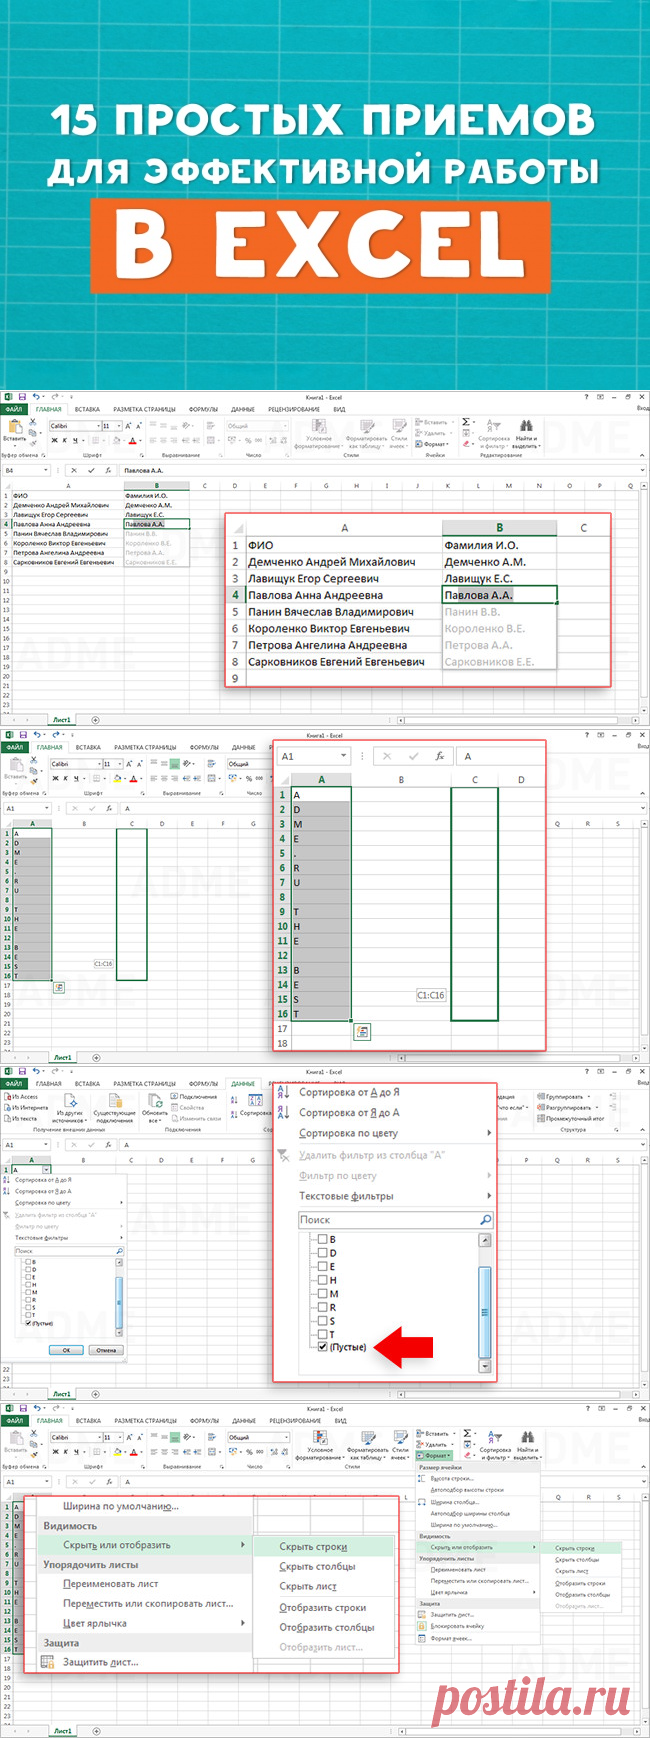Uncheck '(Пустые)' checkbox in enlarged filter list
Image resolution: width=650 pixels, height=1738 pixels.
(322, 1347)
